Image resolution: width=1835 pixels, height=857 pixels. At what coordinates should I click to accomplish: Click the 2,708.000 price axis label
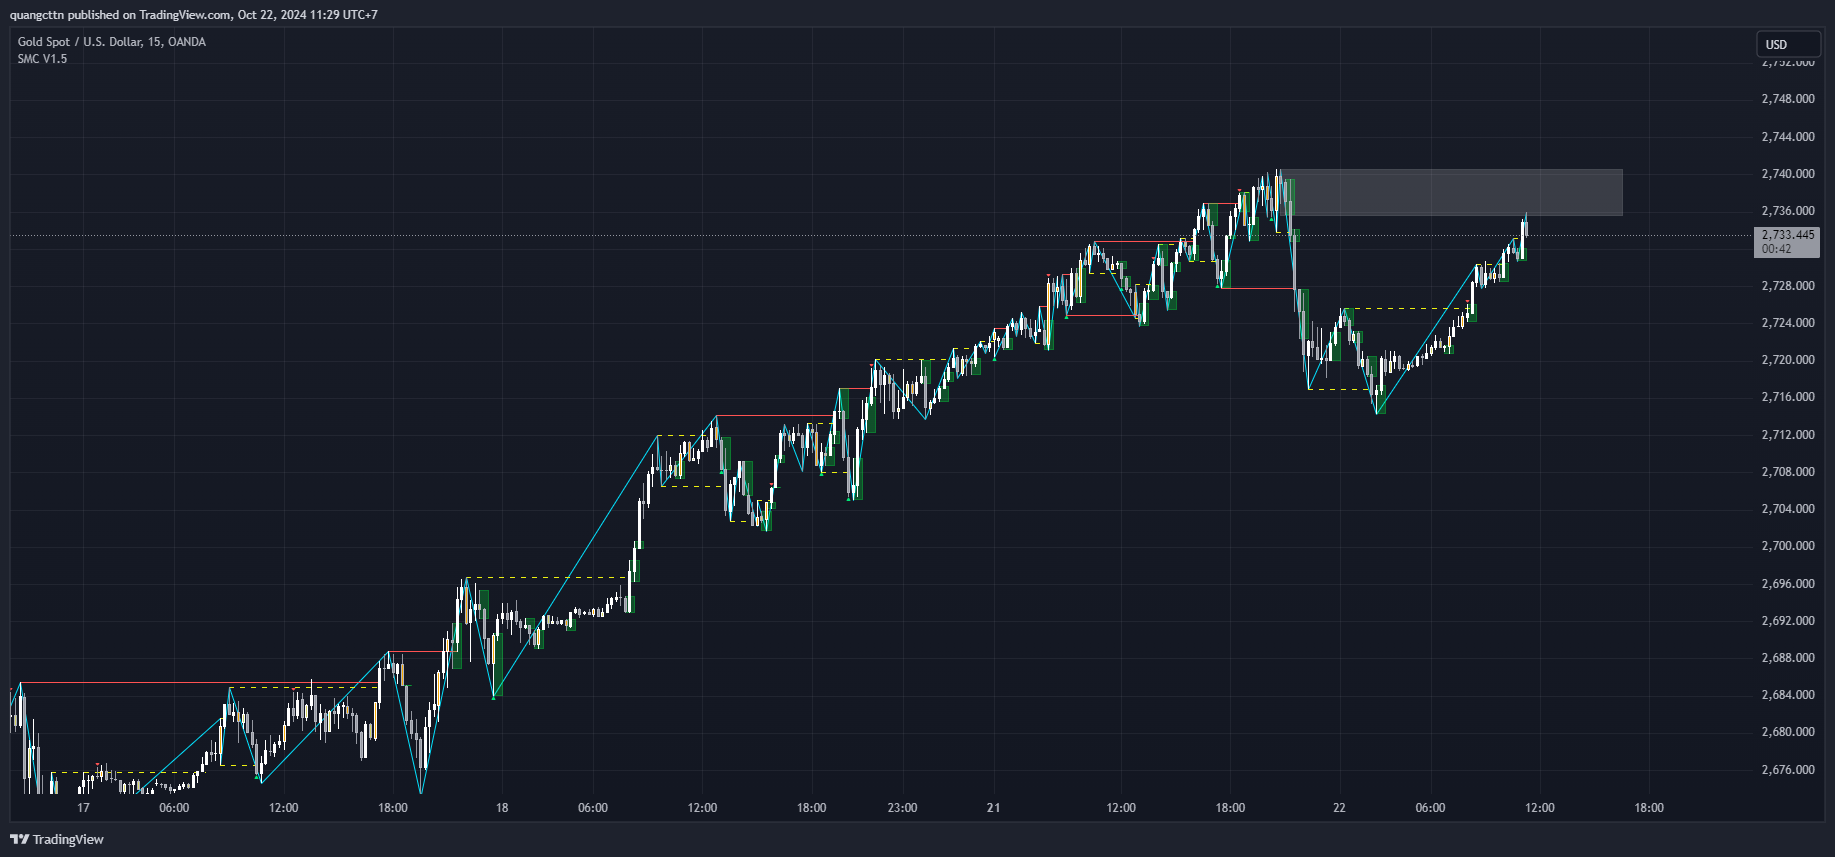point(1788,472)
